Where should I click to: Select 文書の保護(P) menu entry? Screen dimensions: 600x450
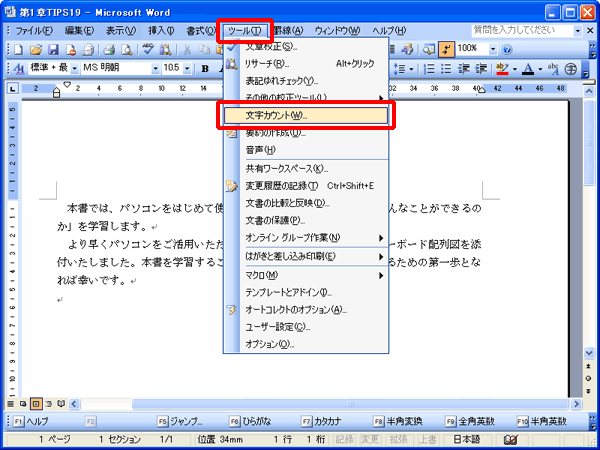(x=306, y=221)
